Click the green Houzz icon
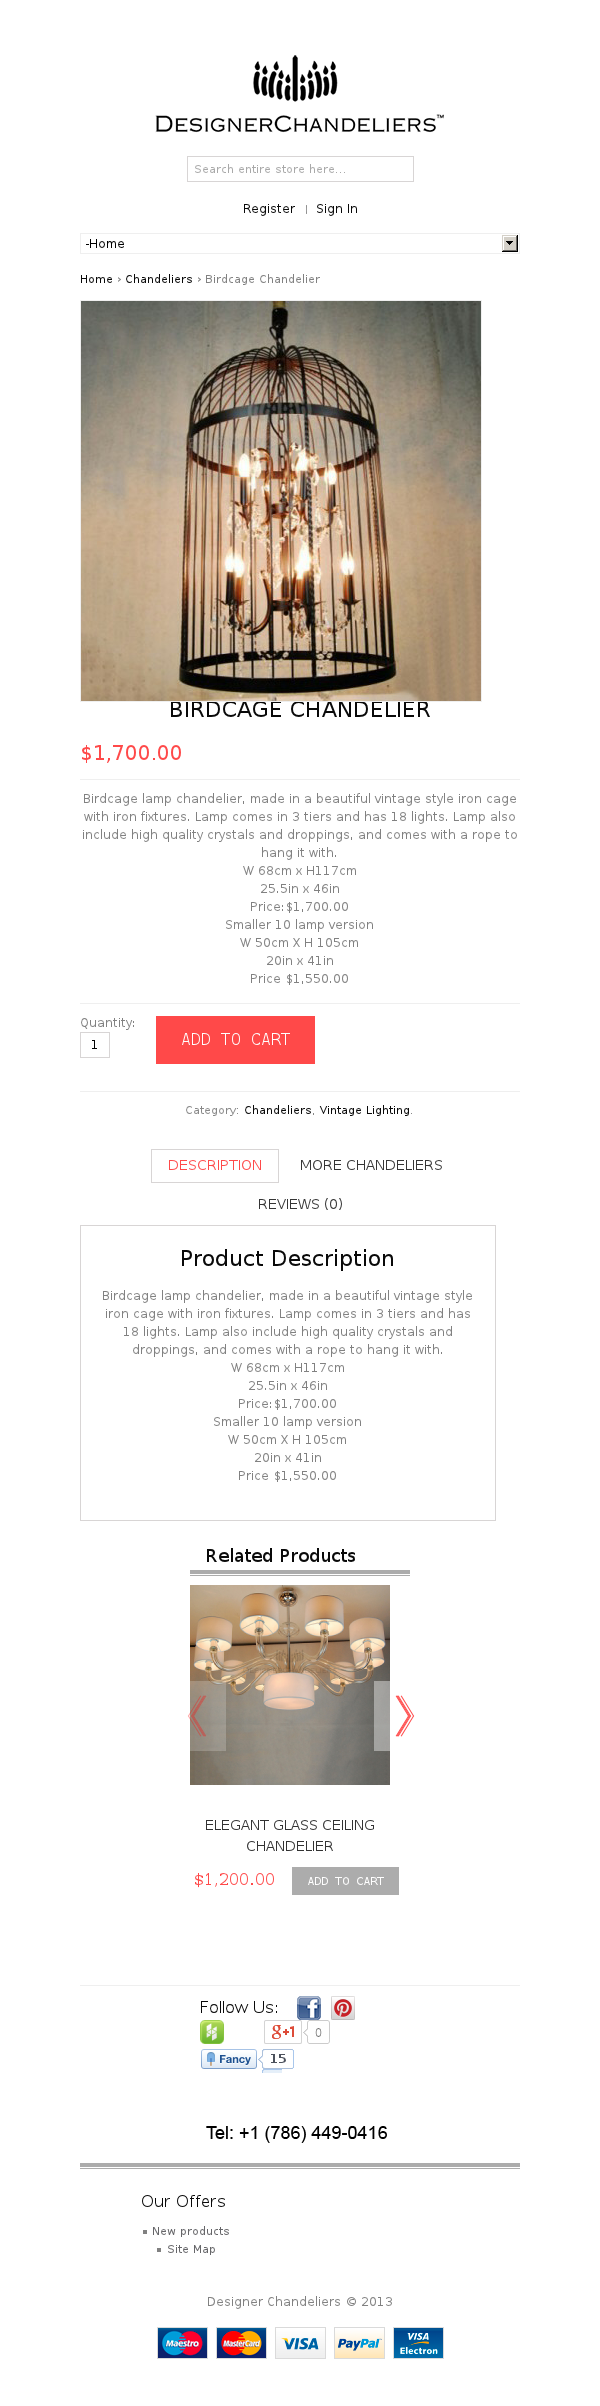Screen dimensions: 600x2406 click(x=212, y=2032)
